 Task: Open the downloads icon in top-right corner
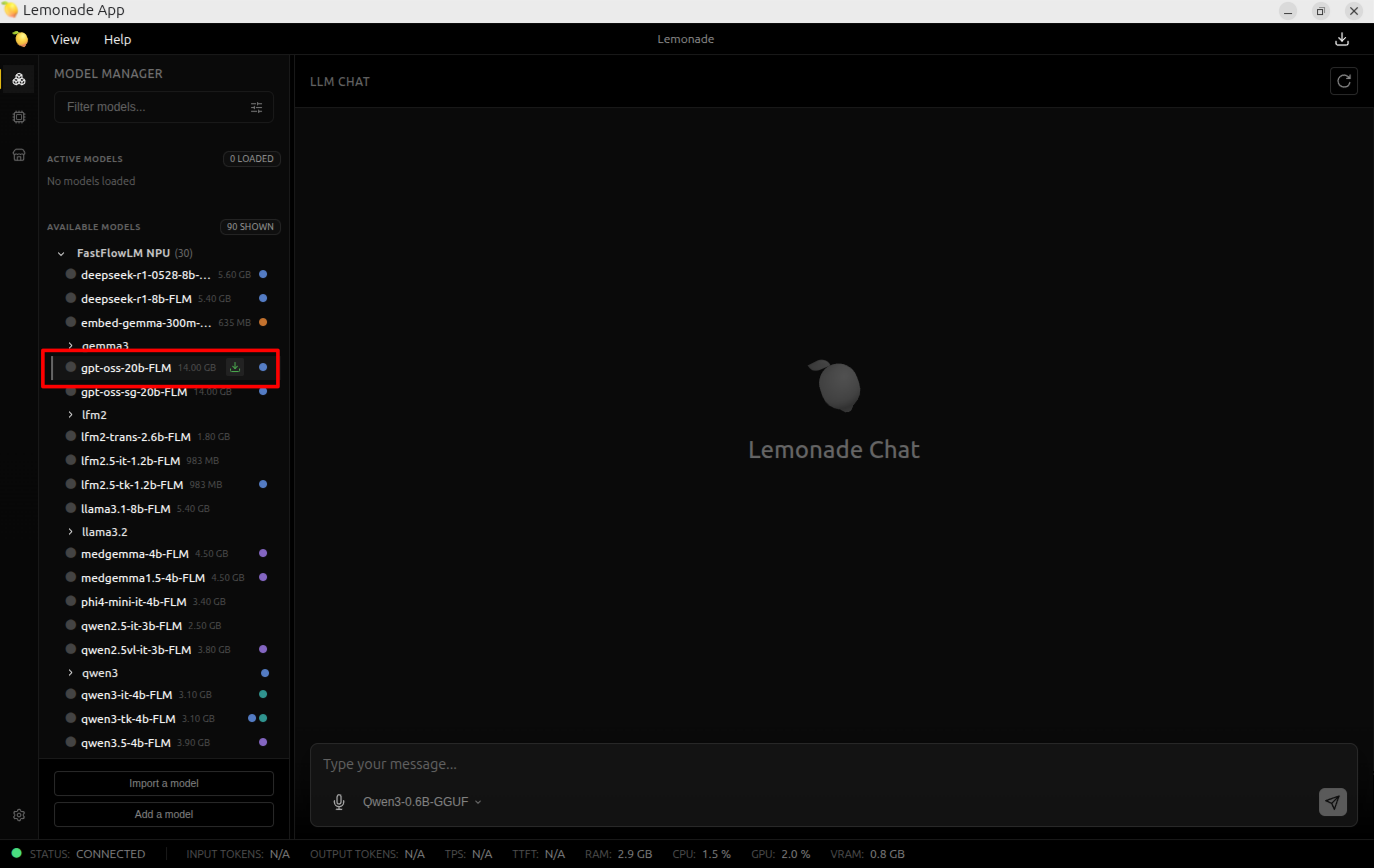click(1342, 39)
